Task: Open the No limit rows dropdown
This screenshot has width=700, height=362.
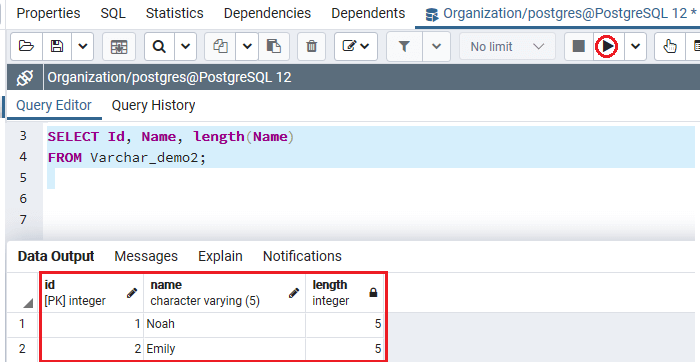Action: pyautogui.click(x=508, y=46)
